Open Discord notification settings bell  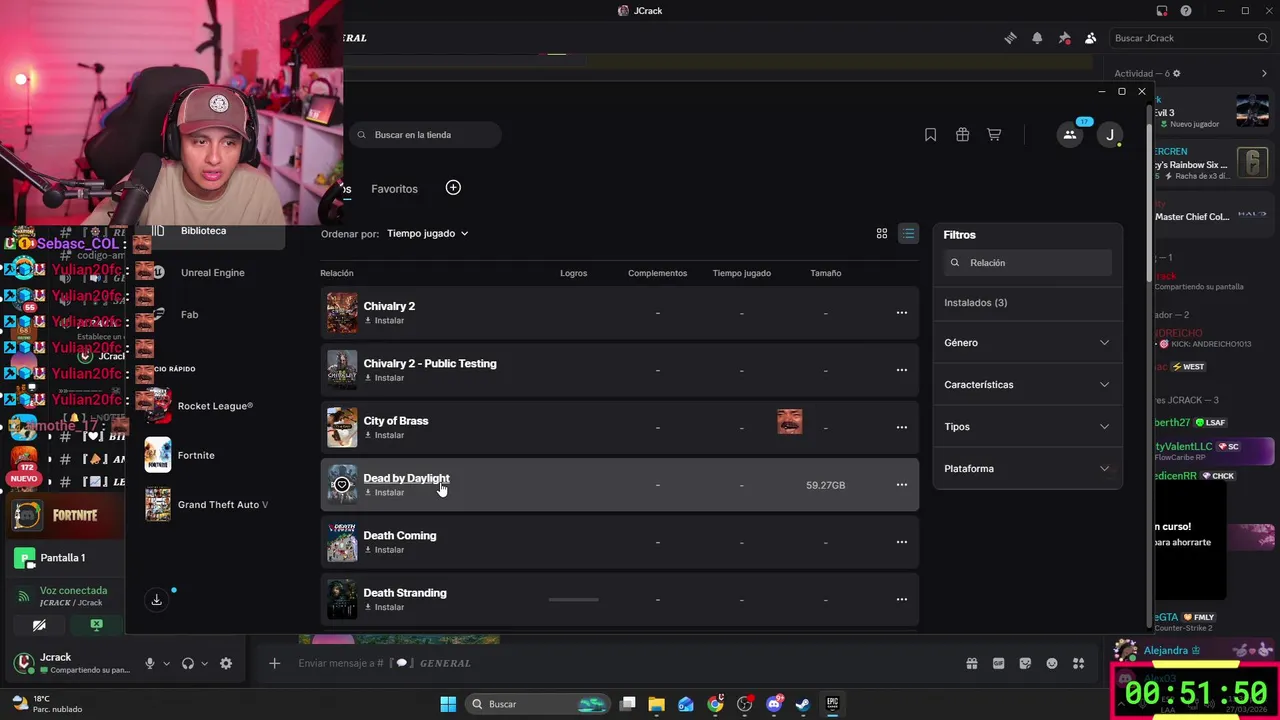pos(1037,38)
